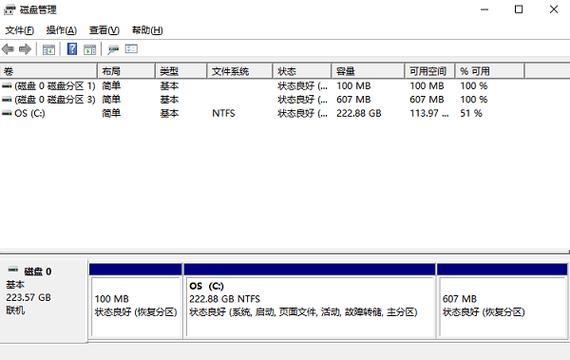The height and width of the screenshot is (360, 570).
Task: Minimize the Disk Management window
Action: (x=484, y=9)
